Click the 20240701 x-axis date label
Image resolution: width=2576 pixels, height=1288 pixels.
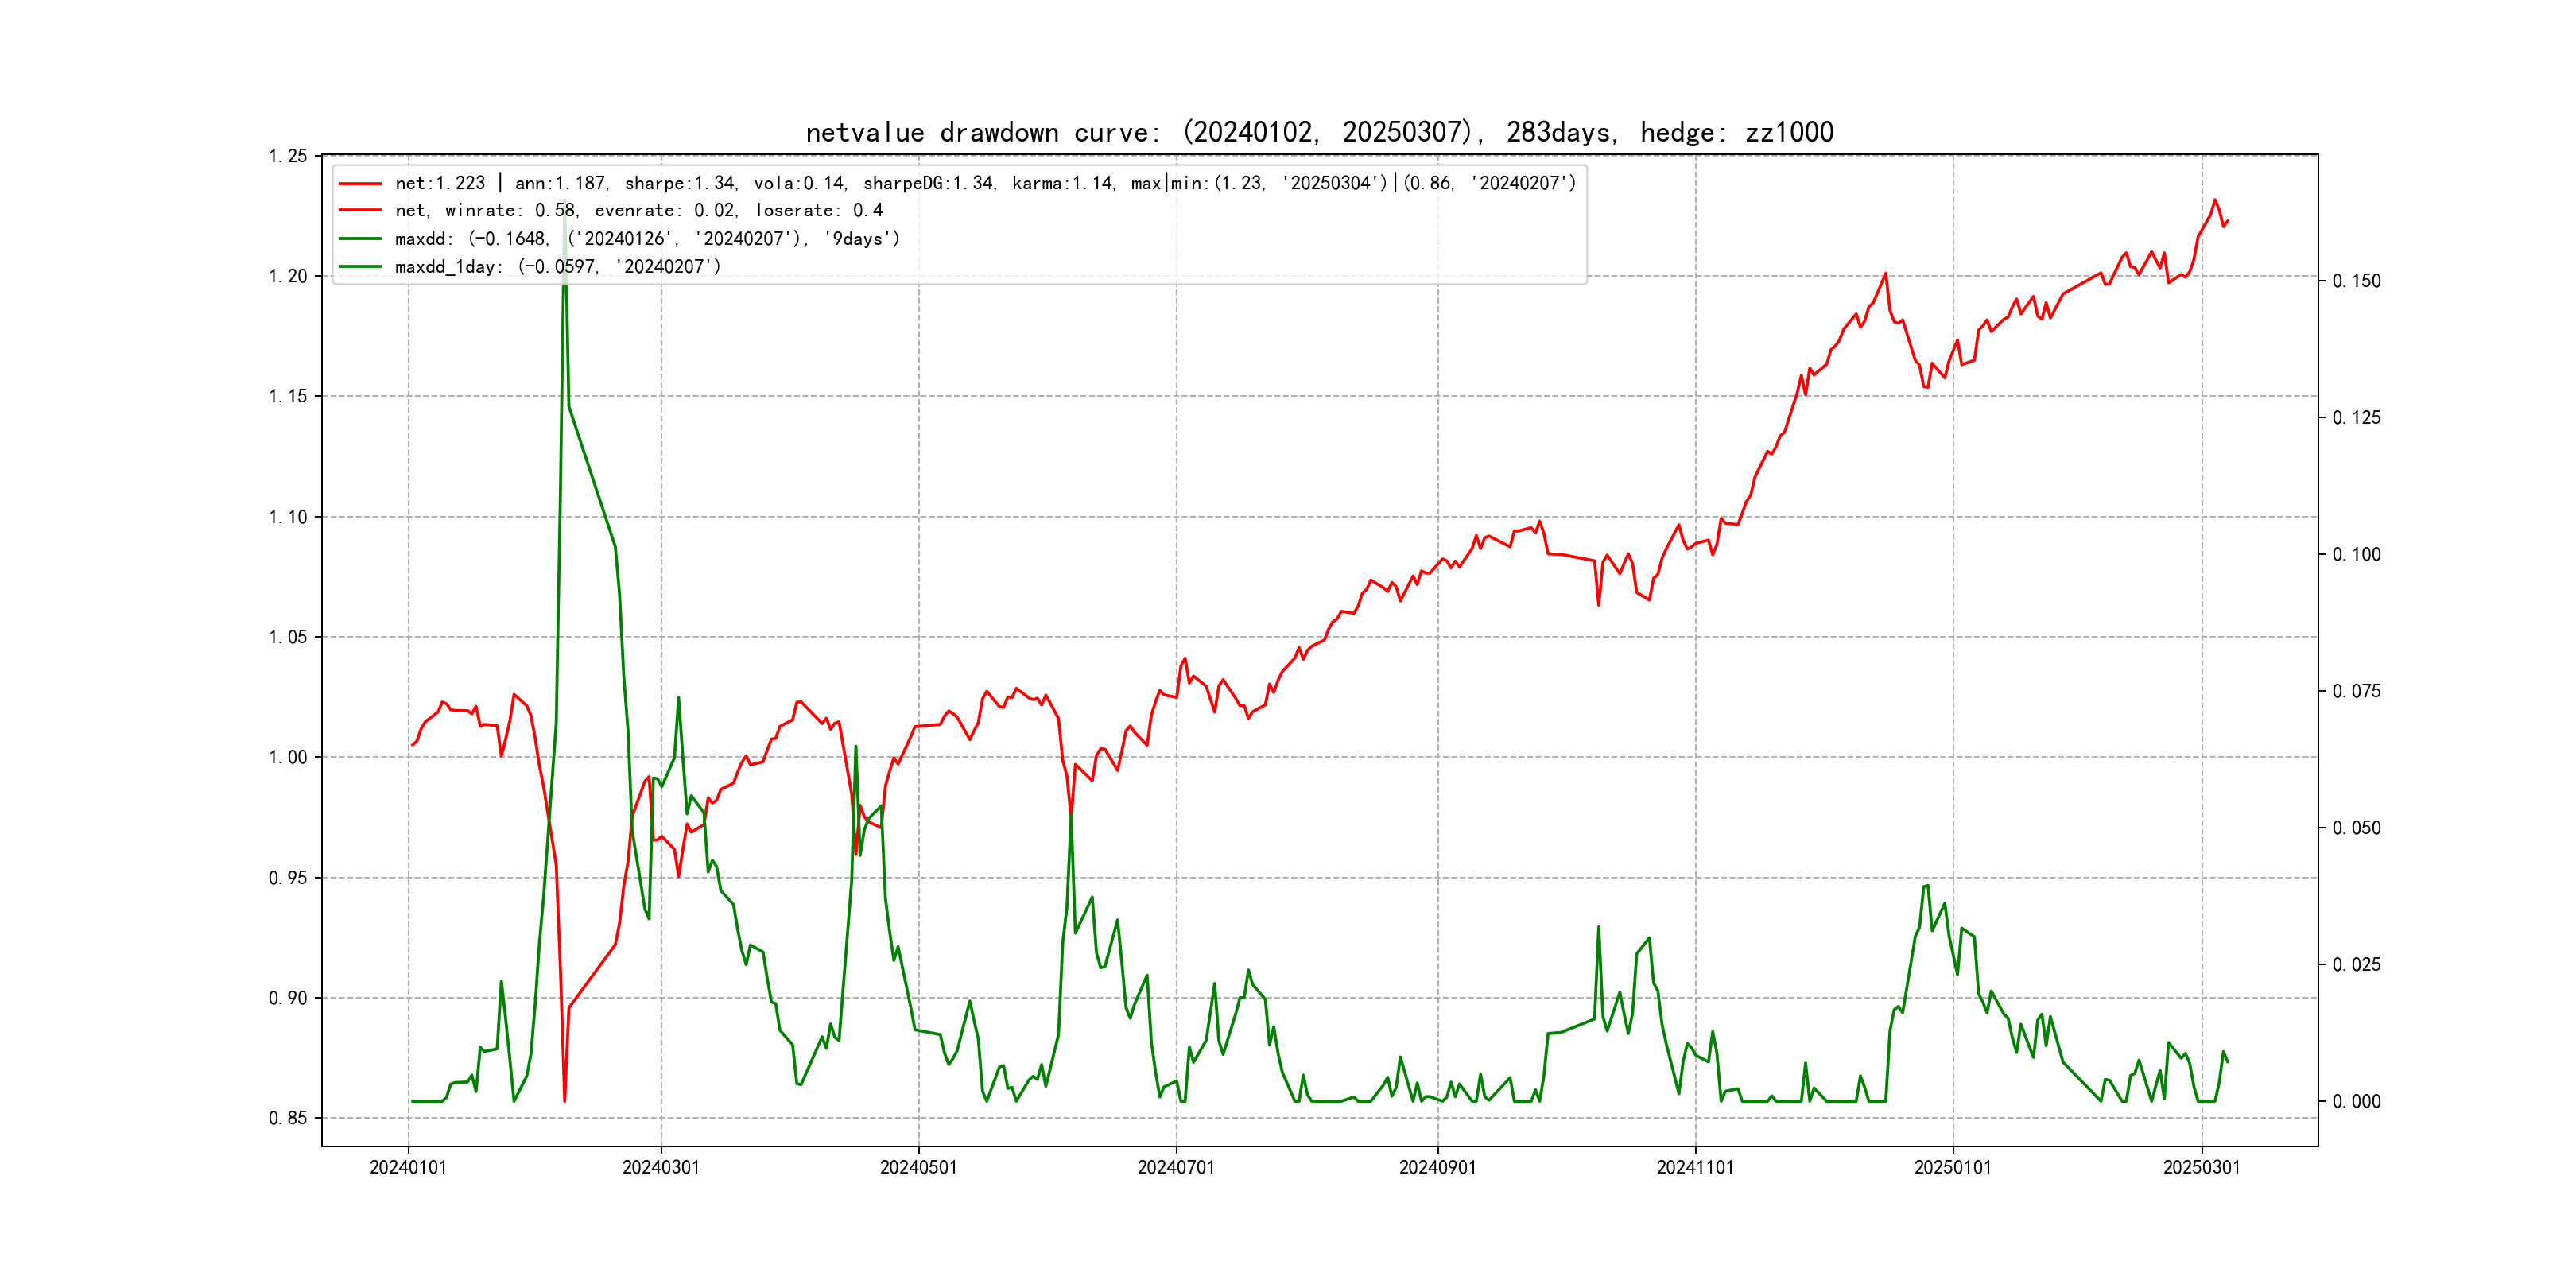click(x=1176, y=1167)
